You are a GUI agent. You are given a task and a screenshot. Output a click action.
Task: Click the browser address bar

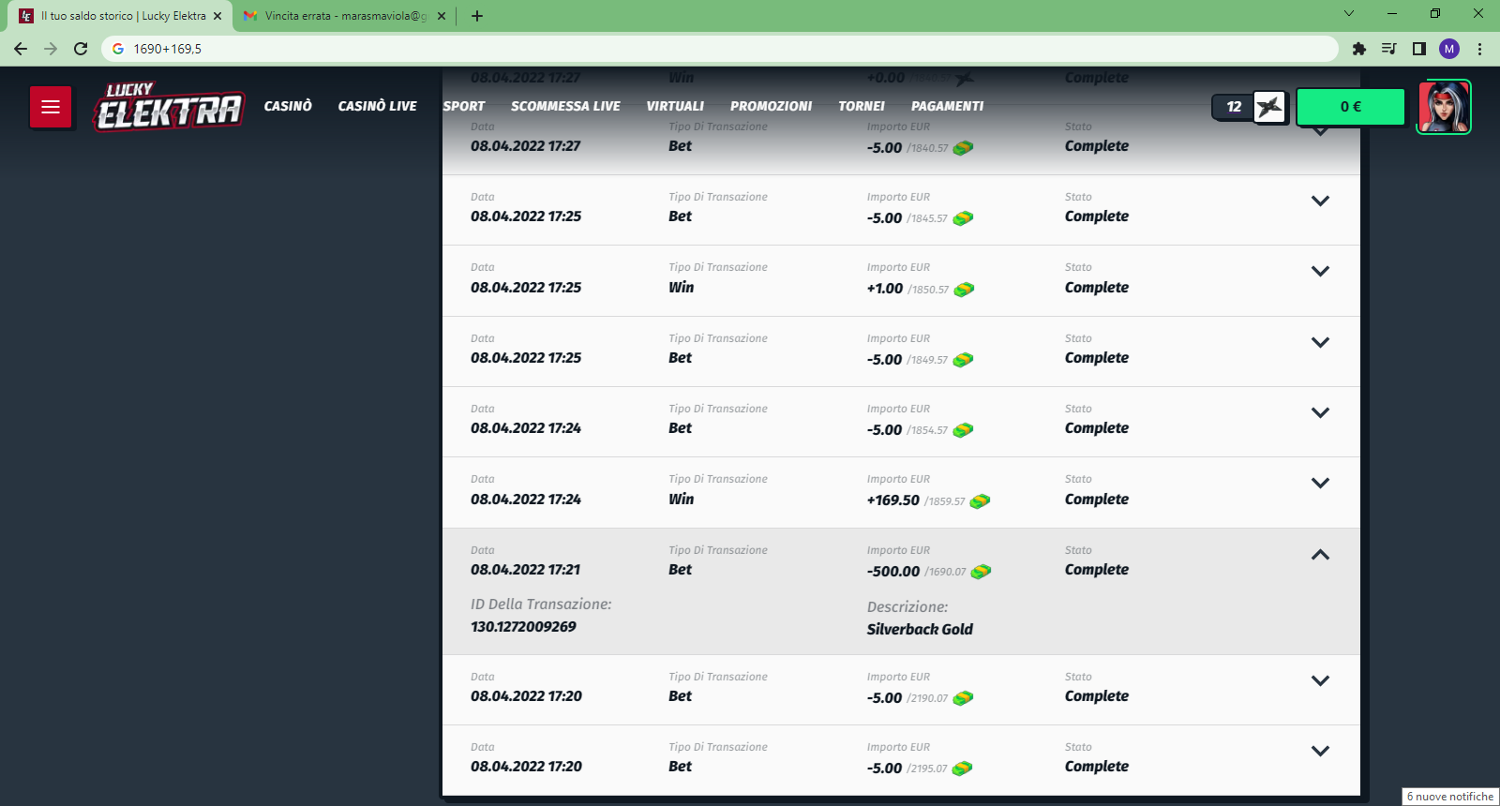coord(700,48)
